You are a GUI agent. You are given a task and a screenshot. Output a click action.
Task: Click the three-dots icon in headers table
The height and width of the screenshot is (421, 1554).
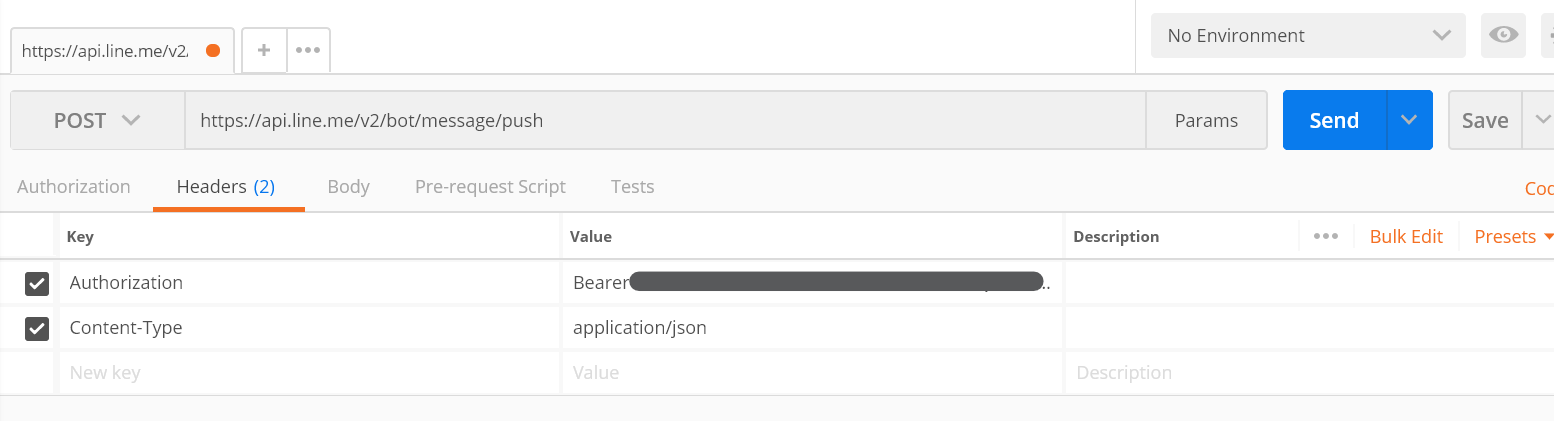1326,237
